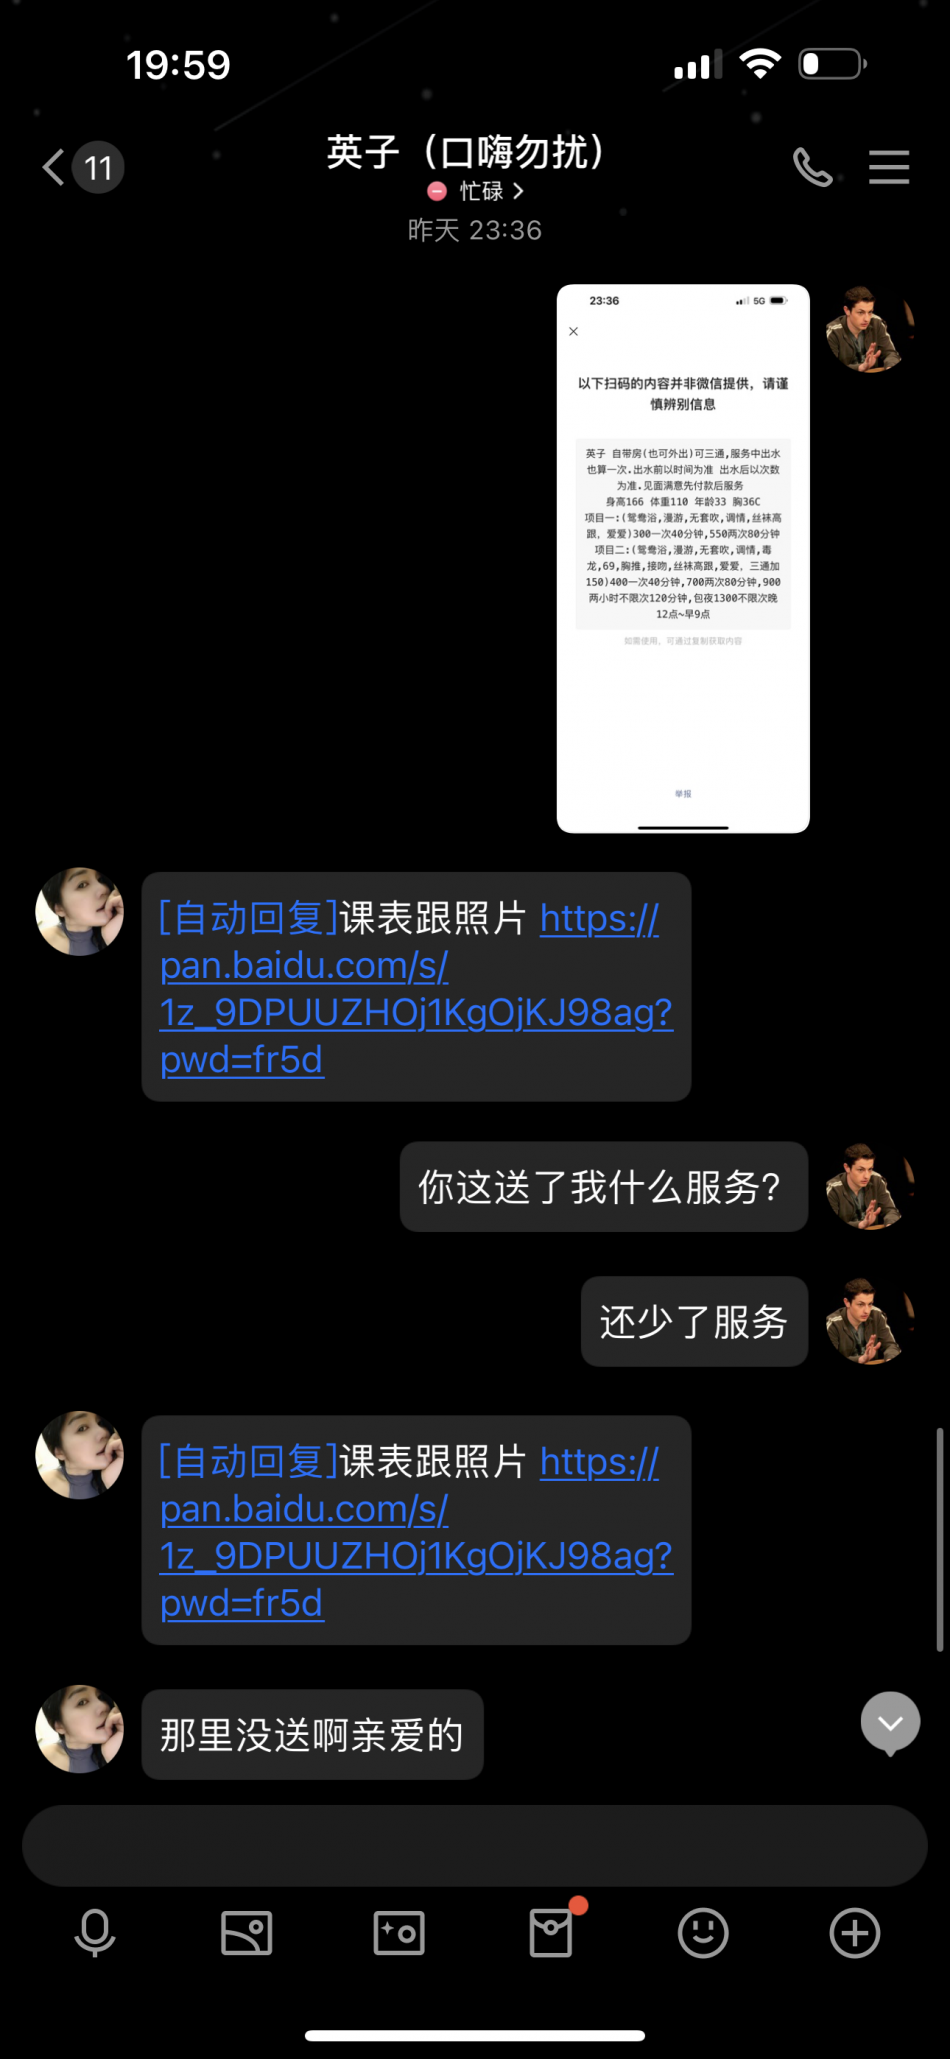Open the chat settings hamburger menu

coord(889,167)
